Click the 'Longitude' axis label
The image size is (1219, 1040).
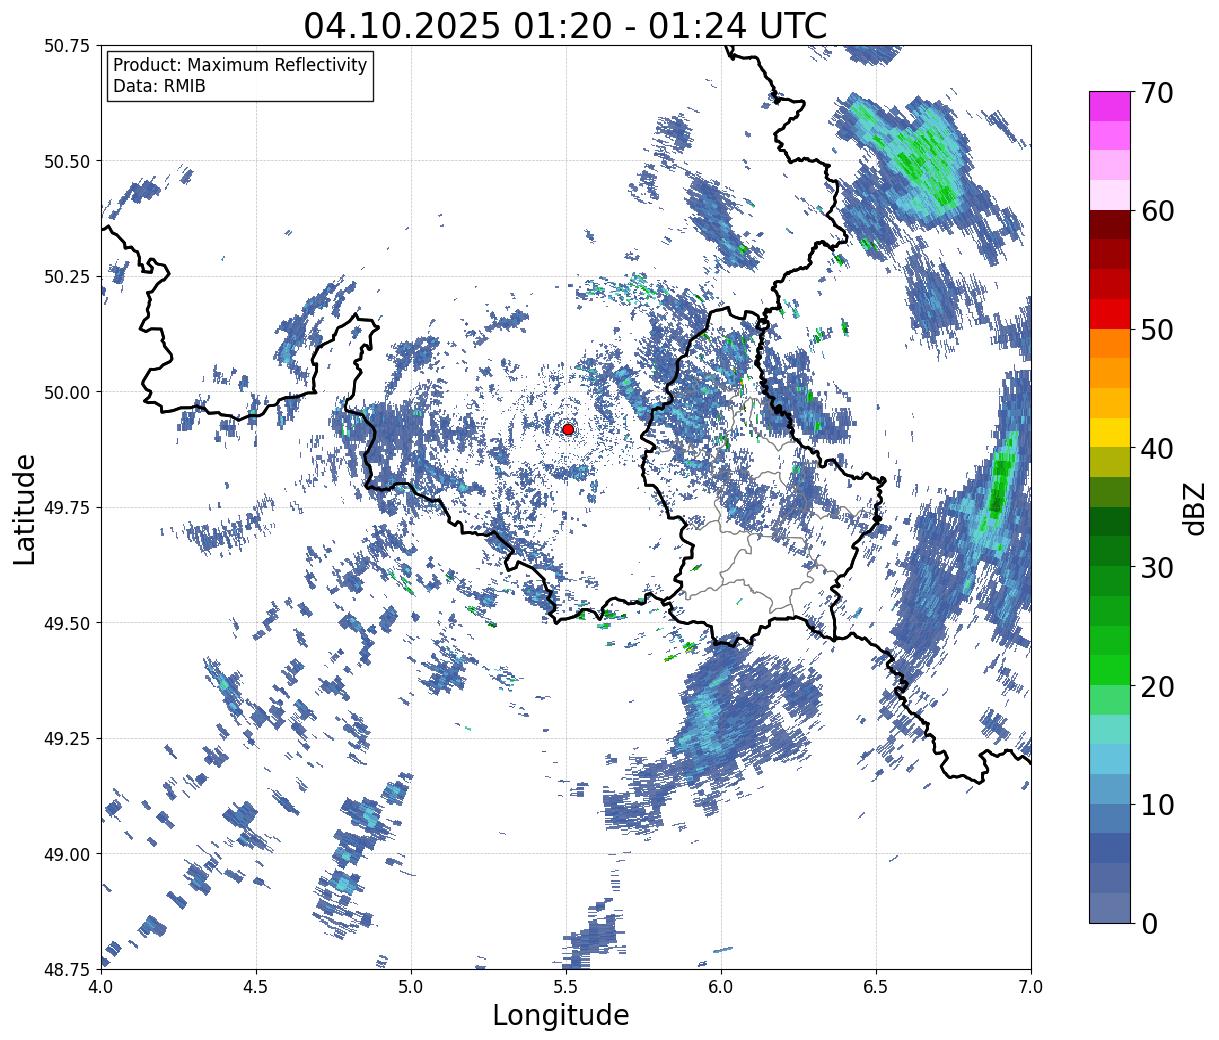[x=561, y=1015]
